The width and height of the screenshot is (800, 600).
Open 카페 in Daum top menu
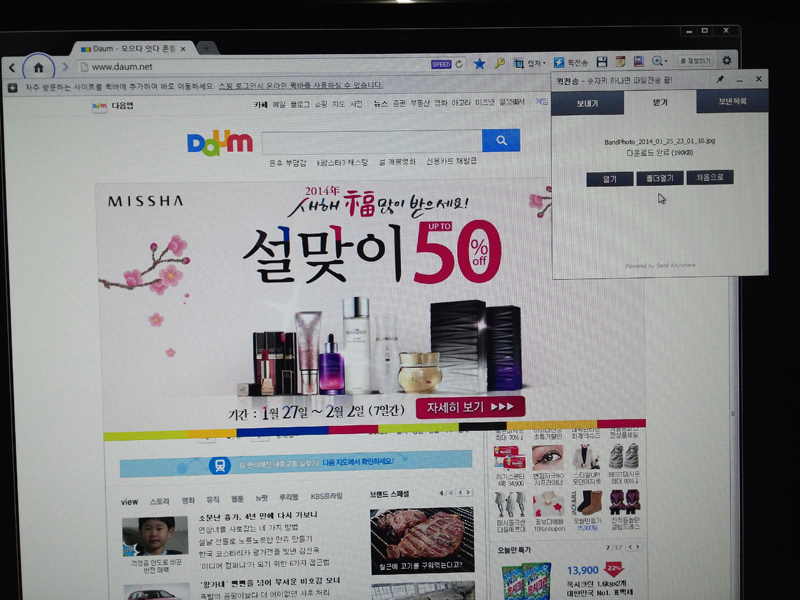point(260,105)
